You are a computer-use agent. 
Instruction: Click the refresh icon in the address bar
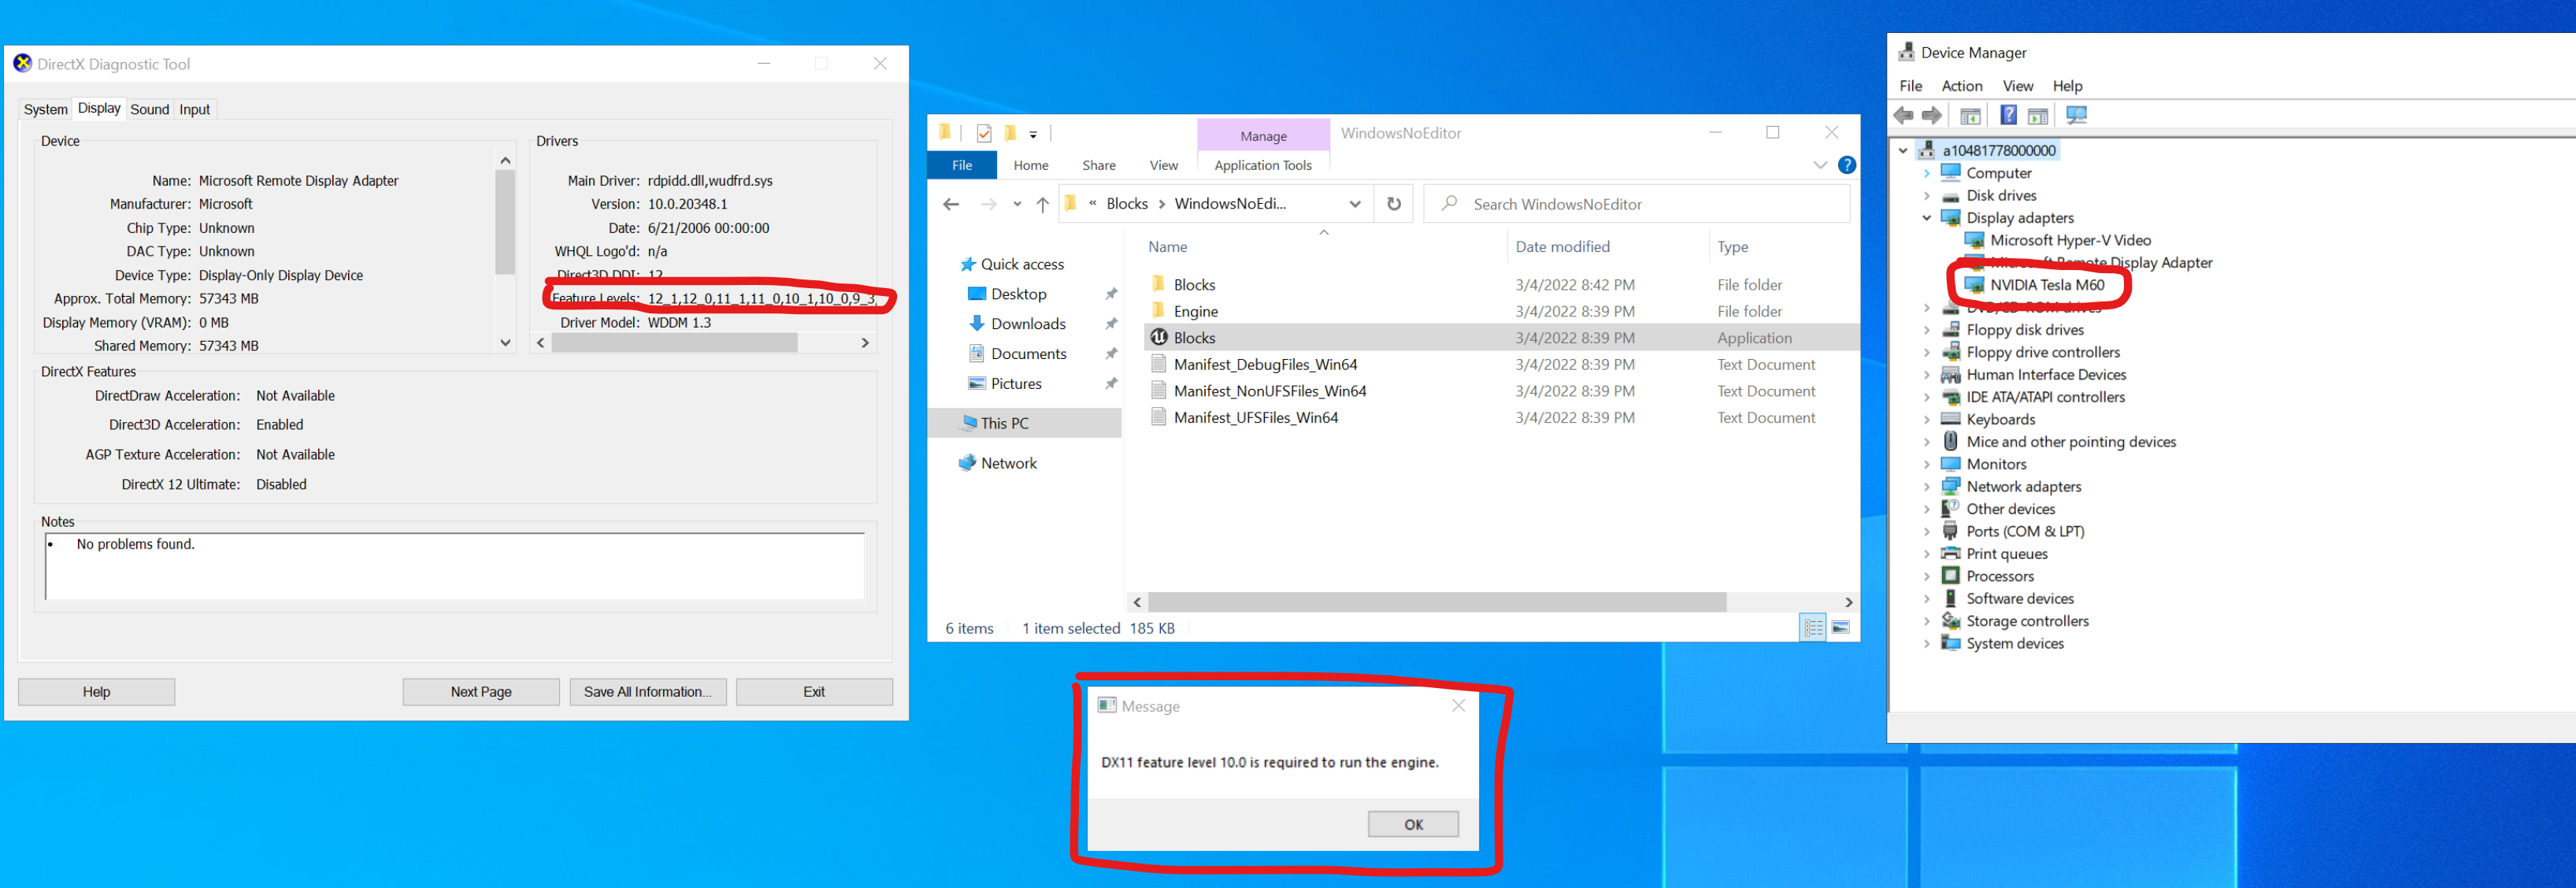click(1394, 204)
